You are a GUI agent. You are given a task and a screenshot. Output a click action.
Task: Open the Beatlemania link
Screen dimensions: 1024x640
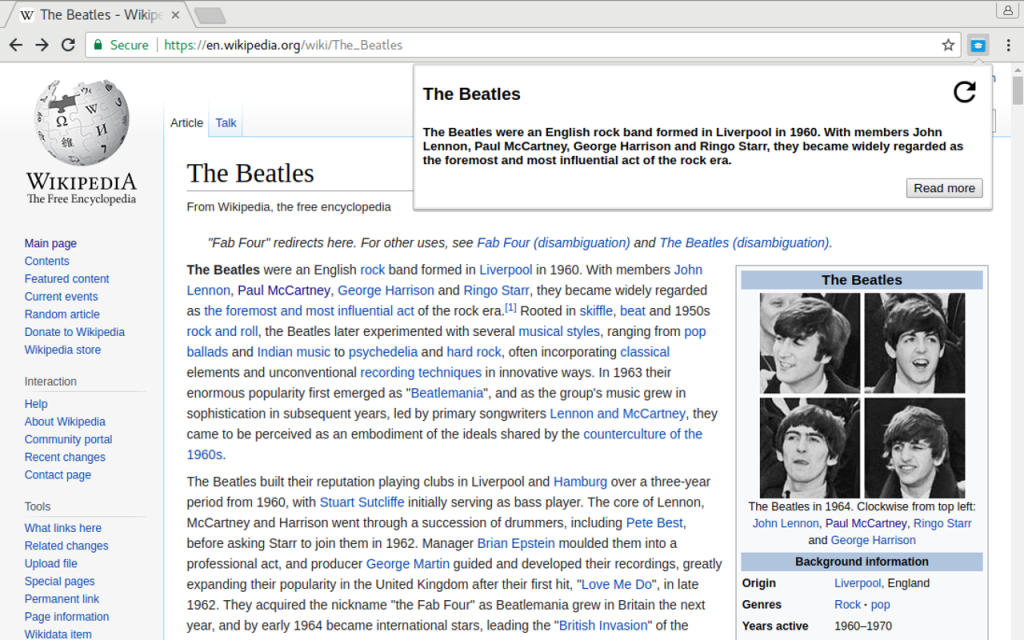[x=447, y=393]
